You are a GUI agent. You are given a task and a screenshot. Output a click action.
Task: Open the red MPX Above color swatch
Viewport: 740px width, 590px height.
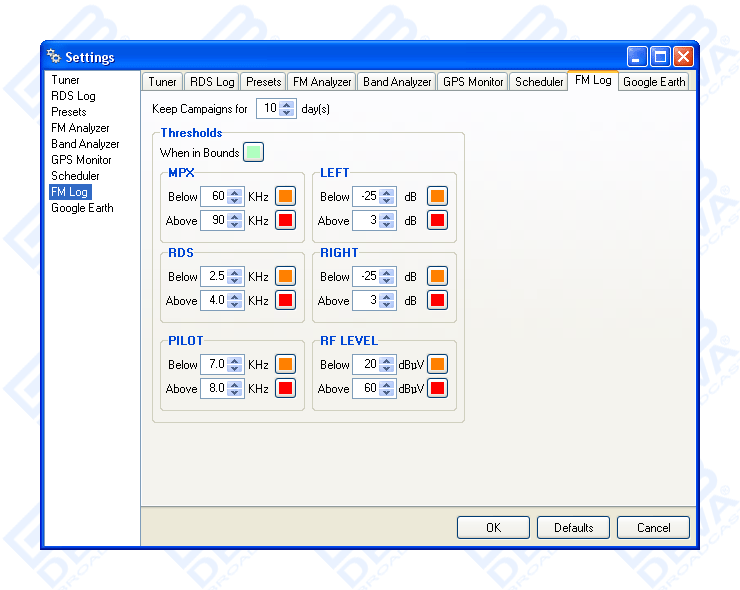(x=285, y=220)
